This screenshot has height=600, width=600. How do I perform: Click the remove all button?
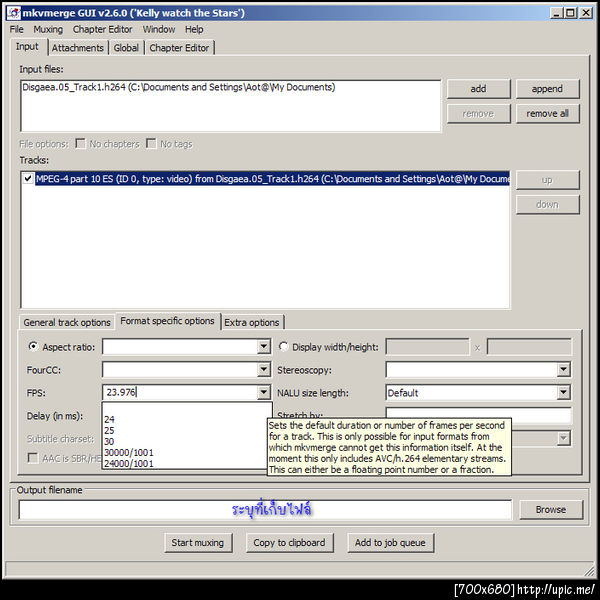click(547, 114)
